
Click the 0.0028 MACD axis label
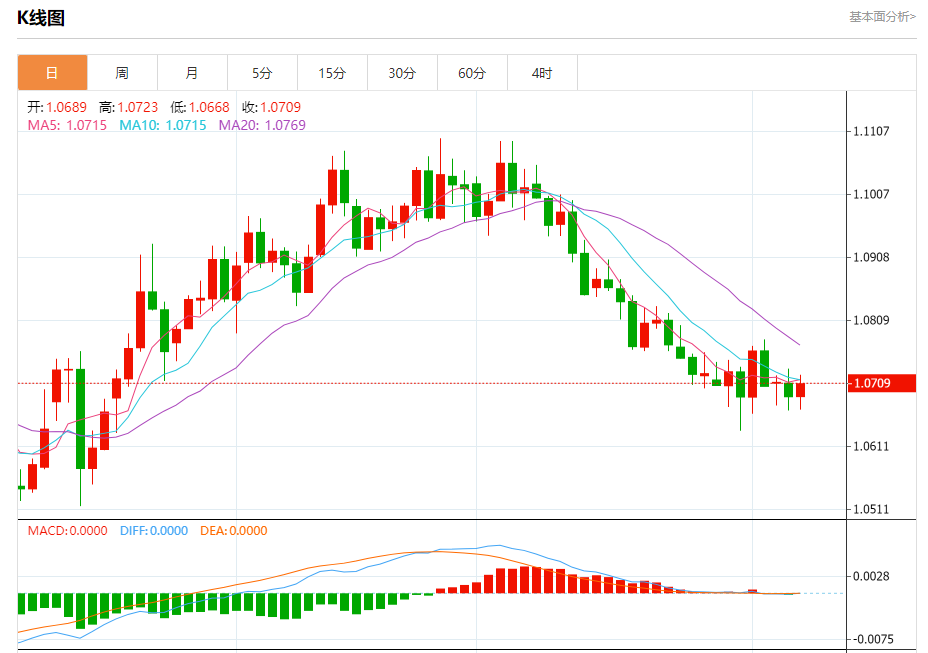[871, 576]
